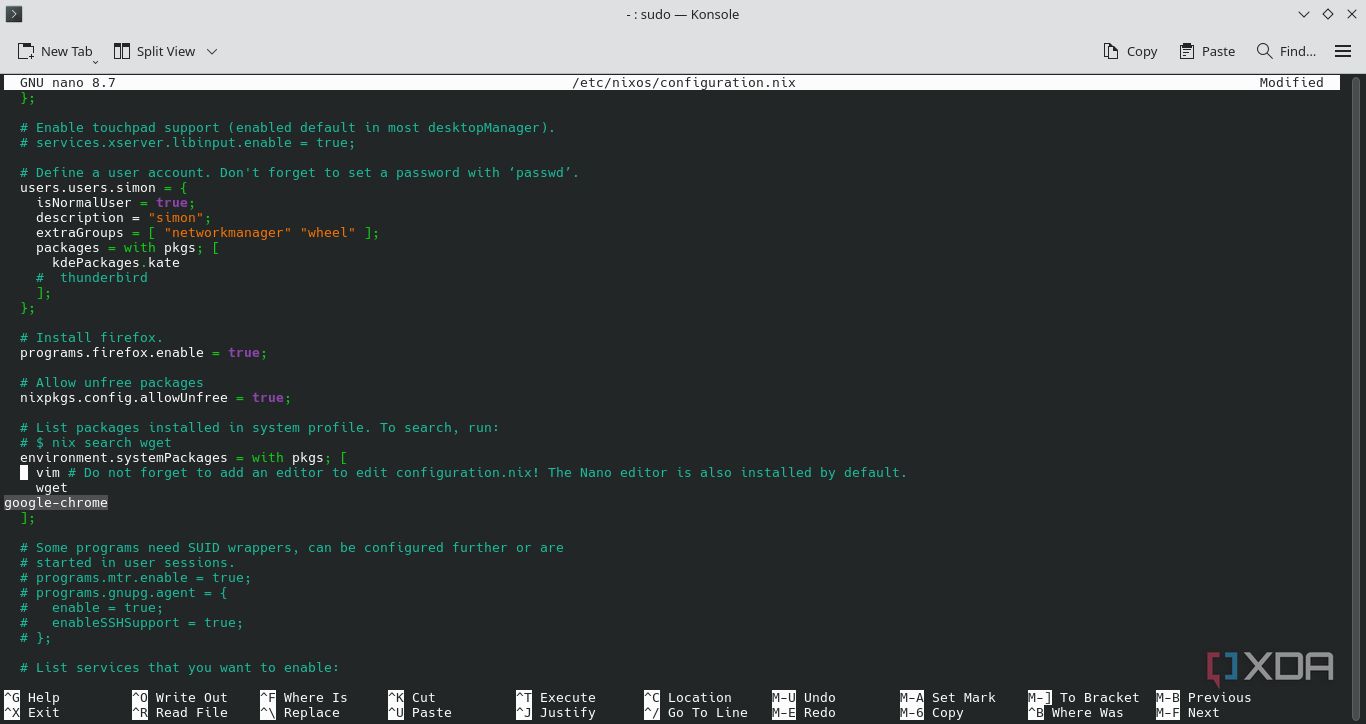This screenshot has width=1366, height=724.
Task: Click the ^F Where Is shortcut
Action: [304, 697]
